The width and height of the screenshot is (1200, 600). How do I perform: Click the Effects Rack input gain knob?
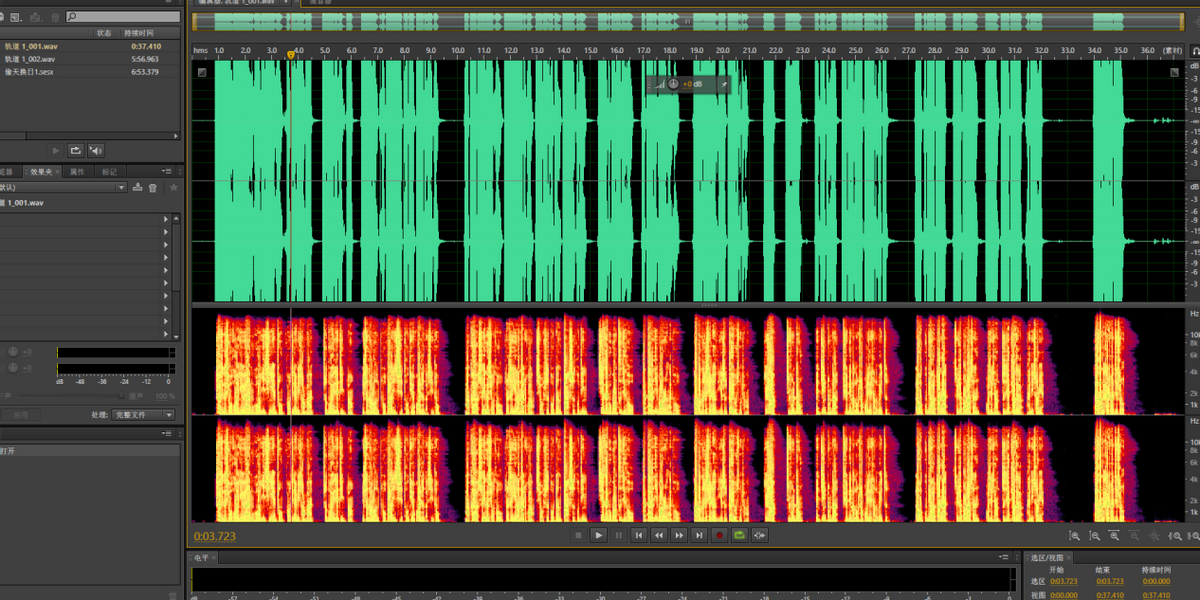pos(13,352)
